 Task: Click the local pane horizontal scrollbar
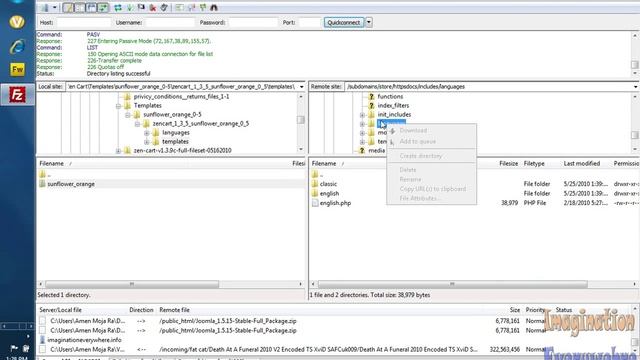click(132, 284)
